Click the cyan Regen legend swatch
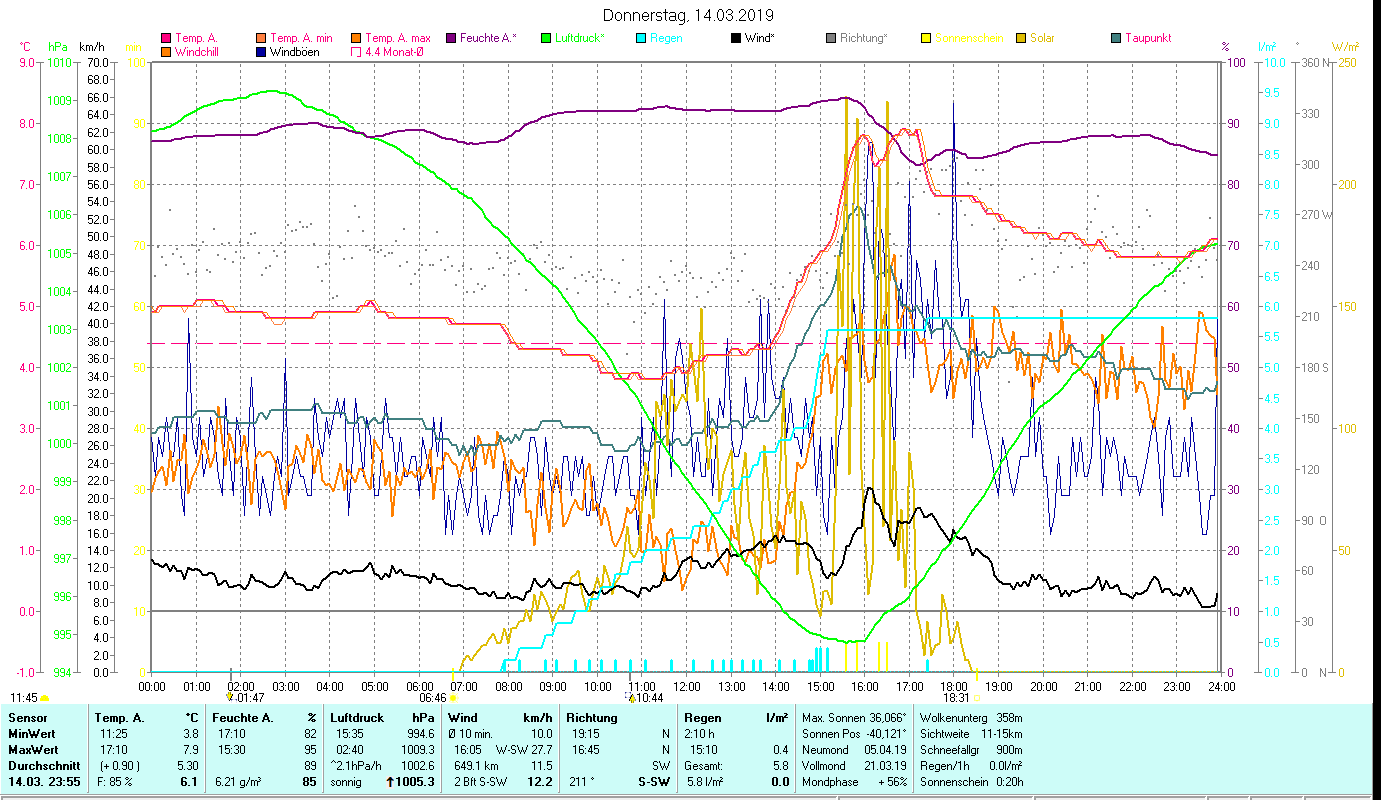This screenshot has height=800, width=1381. coord(642,38)
